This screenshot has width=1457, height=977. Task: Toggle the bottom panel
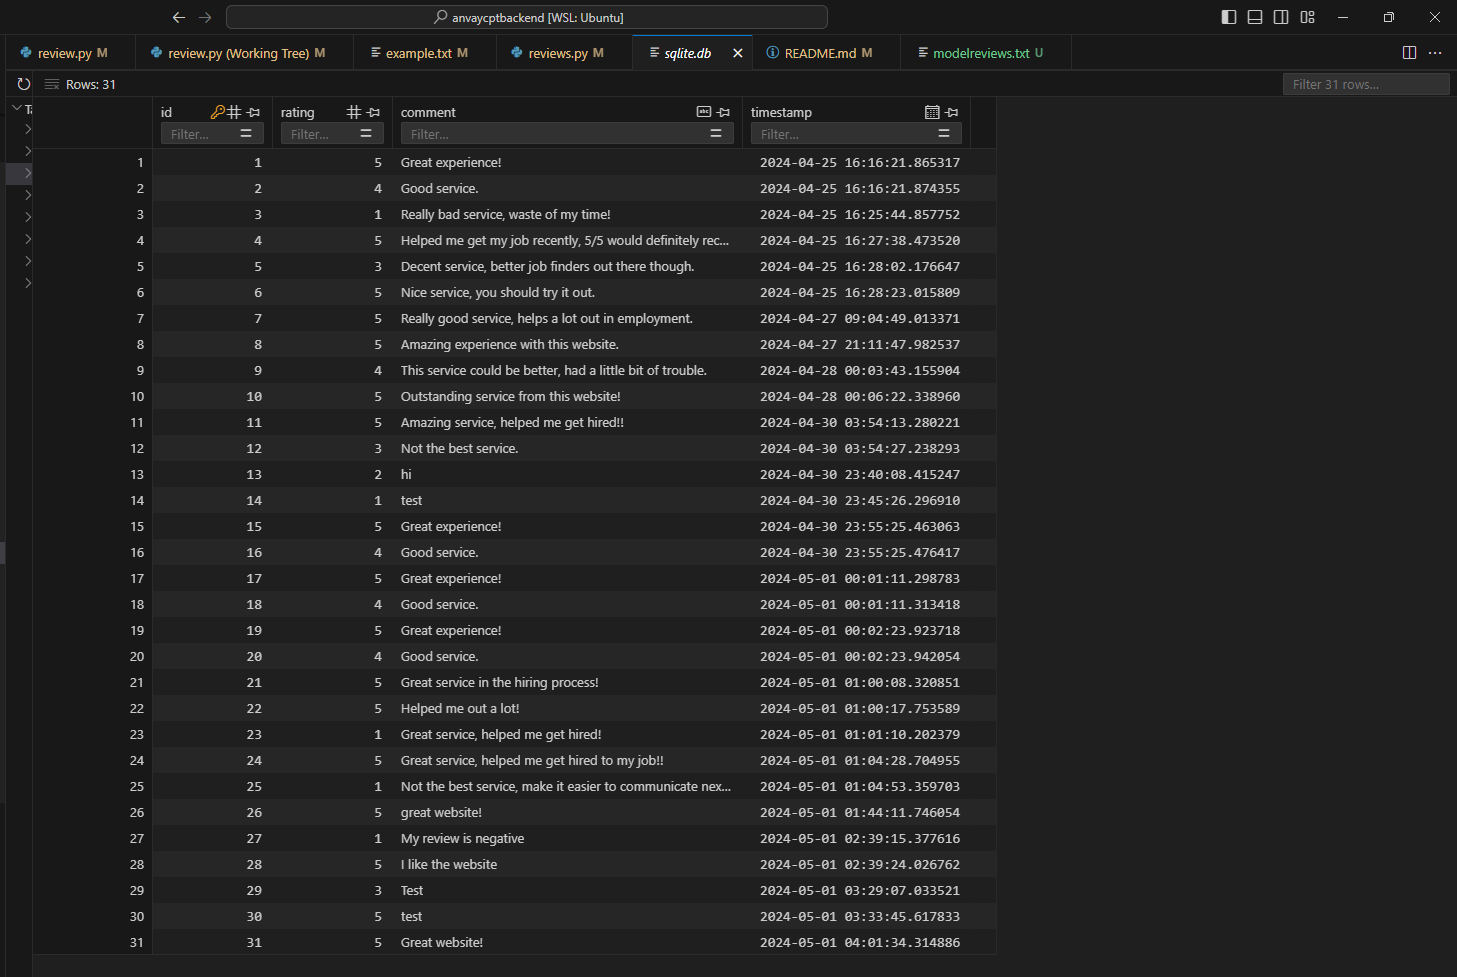point(1255,17)
